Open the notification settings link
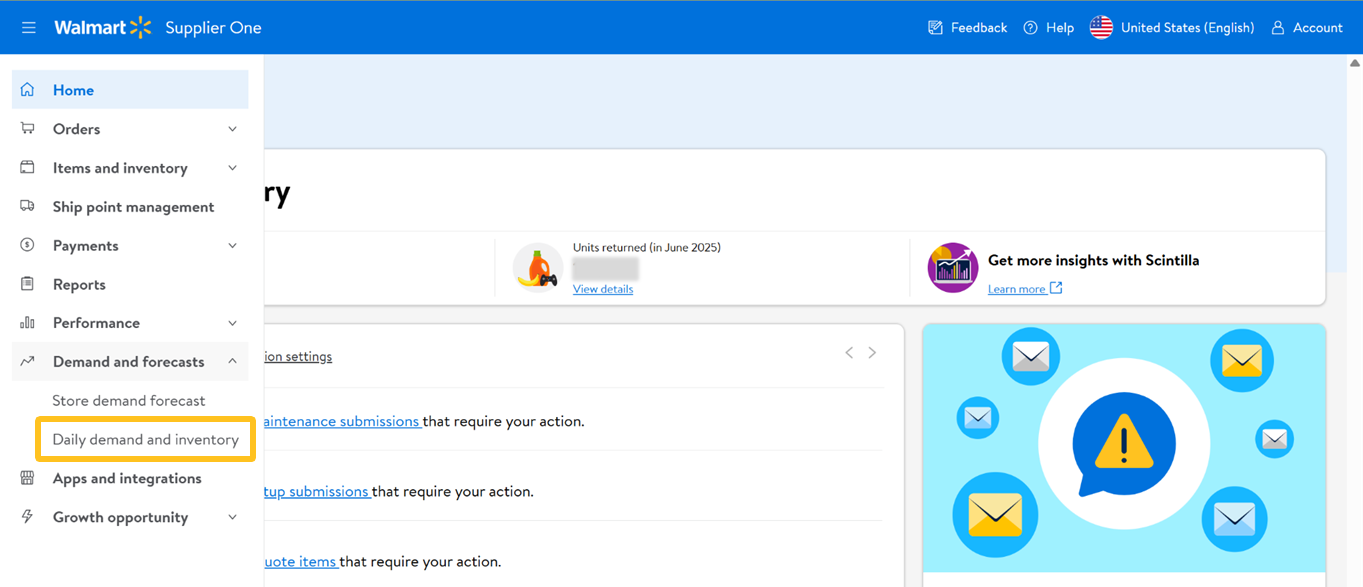1363x587 pixels. tap(298, 356)
